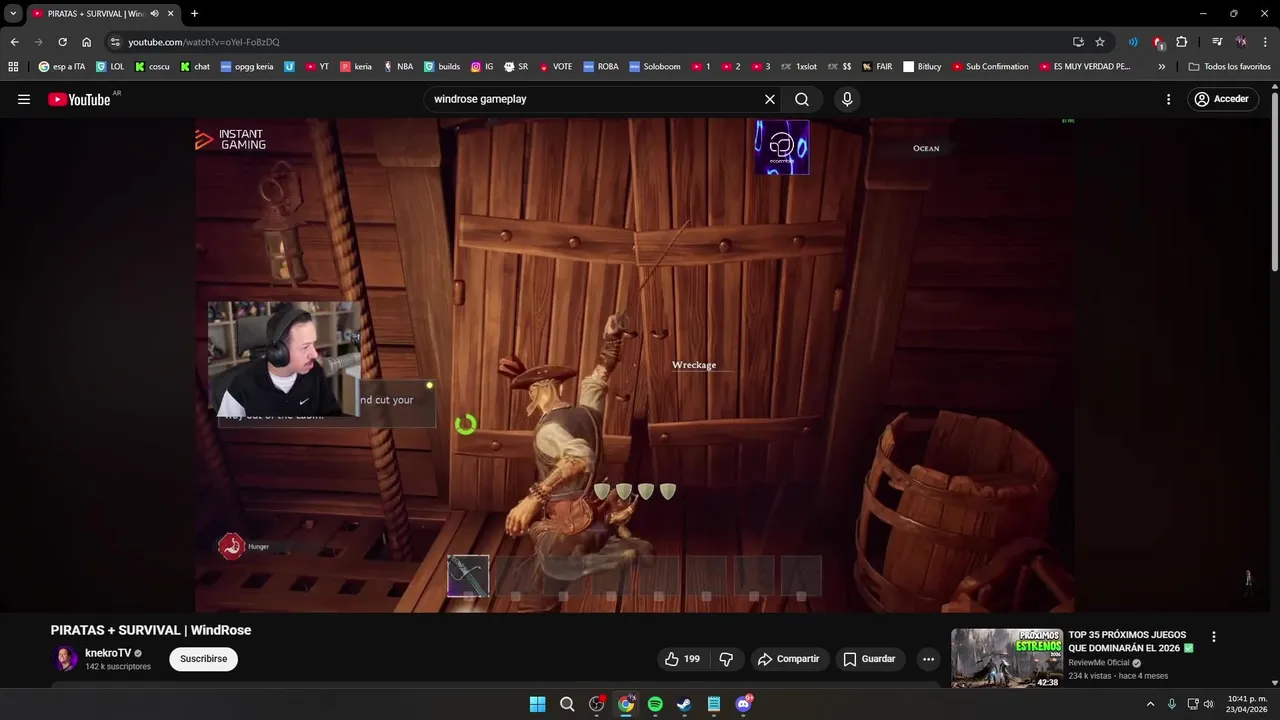
Task: Run search with magnifier button
Action: pyautogui.click(x=802, y=99)
